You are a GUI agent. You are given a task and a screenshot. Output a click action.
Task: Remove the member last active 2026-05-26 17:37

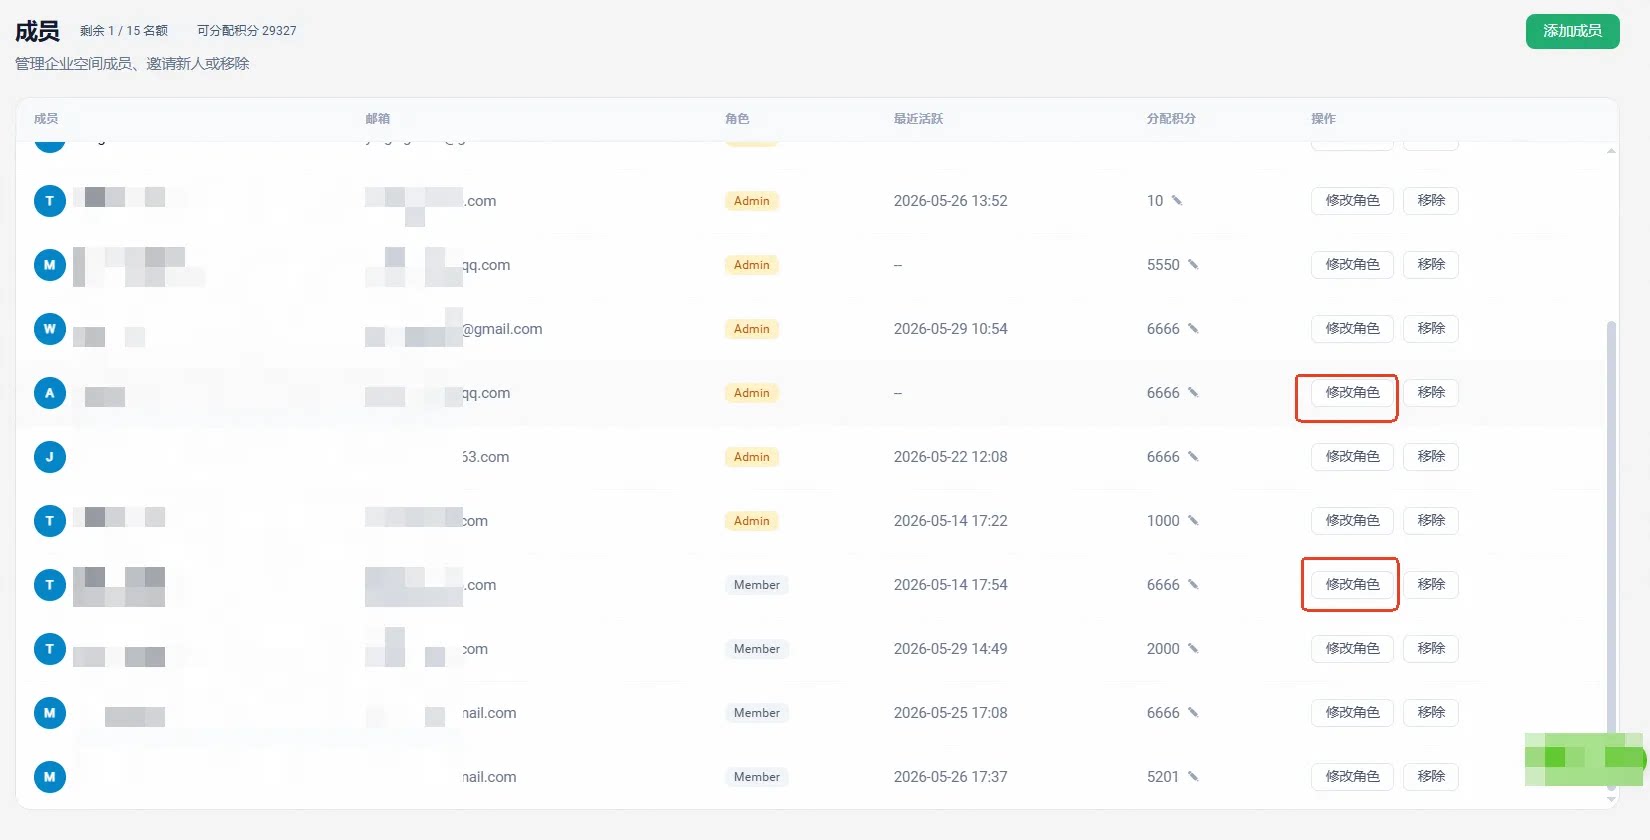[1431, 776]
